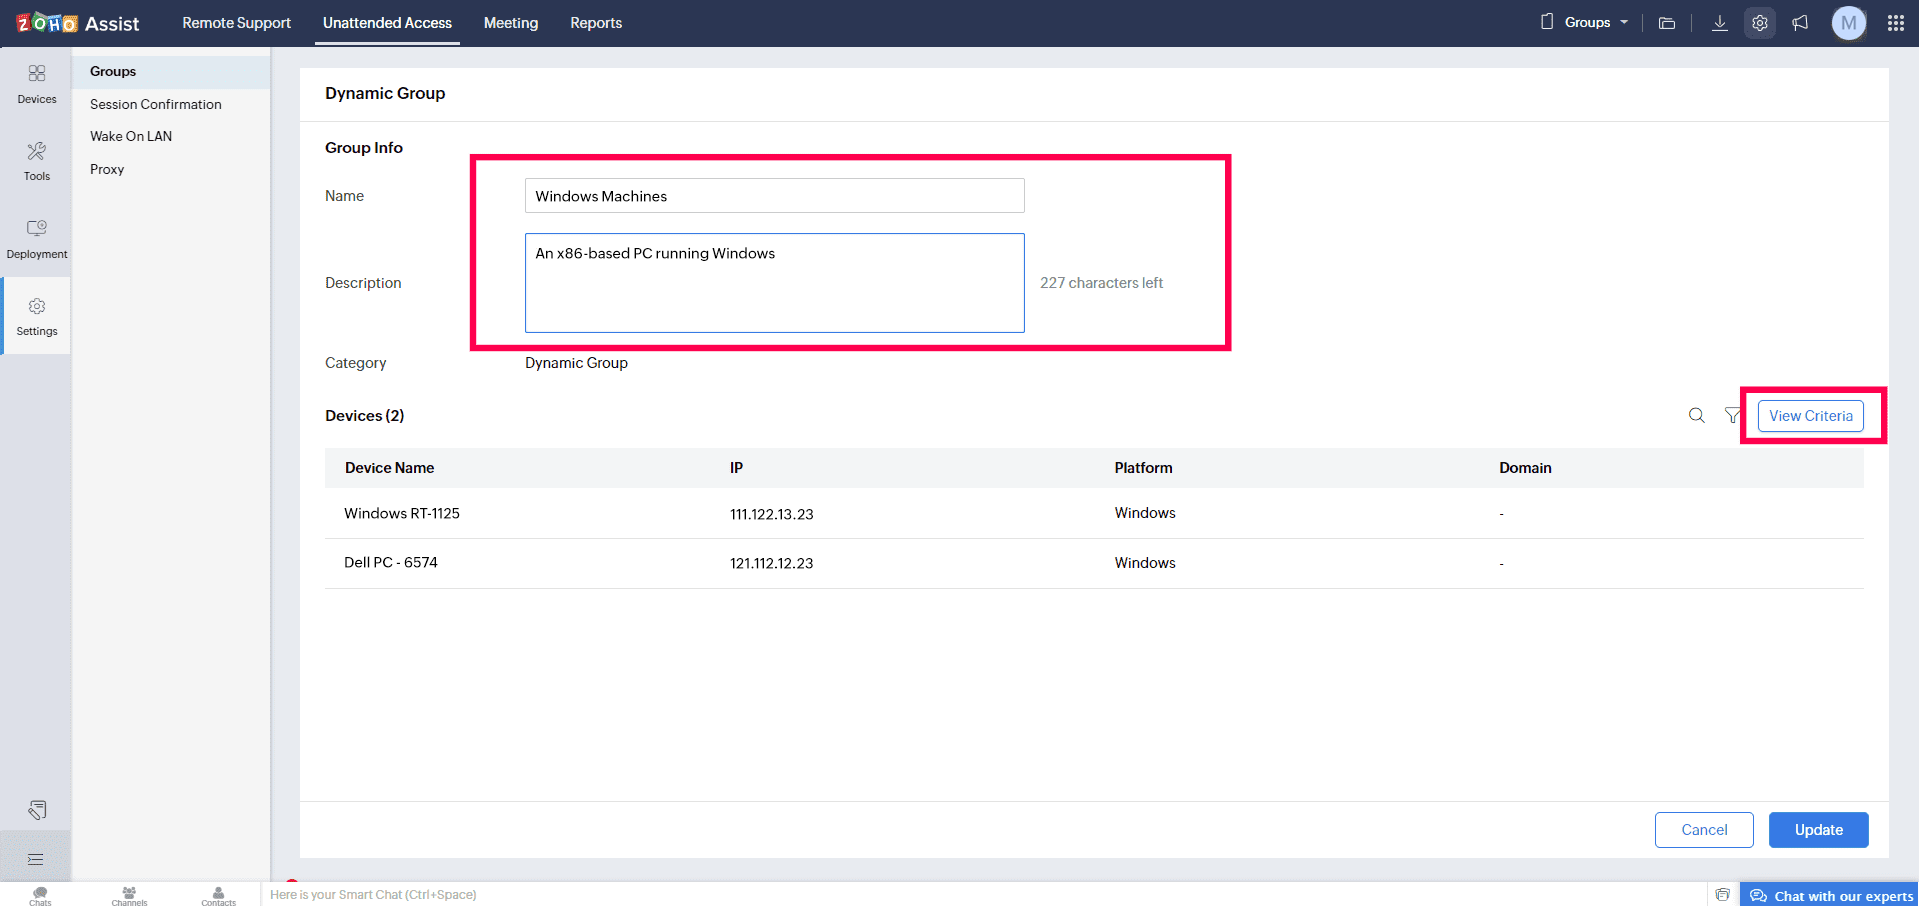Click the Name field containing Windows Machines

coord(774,196)
